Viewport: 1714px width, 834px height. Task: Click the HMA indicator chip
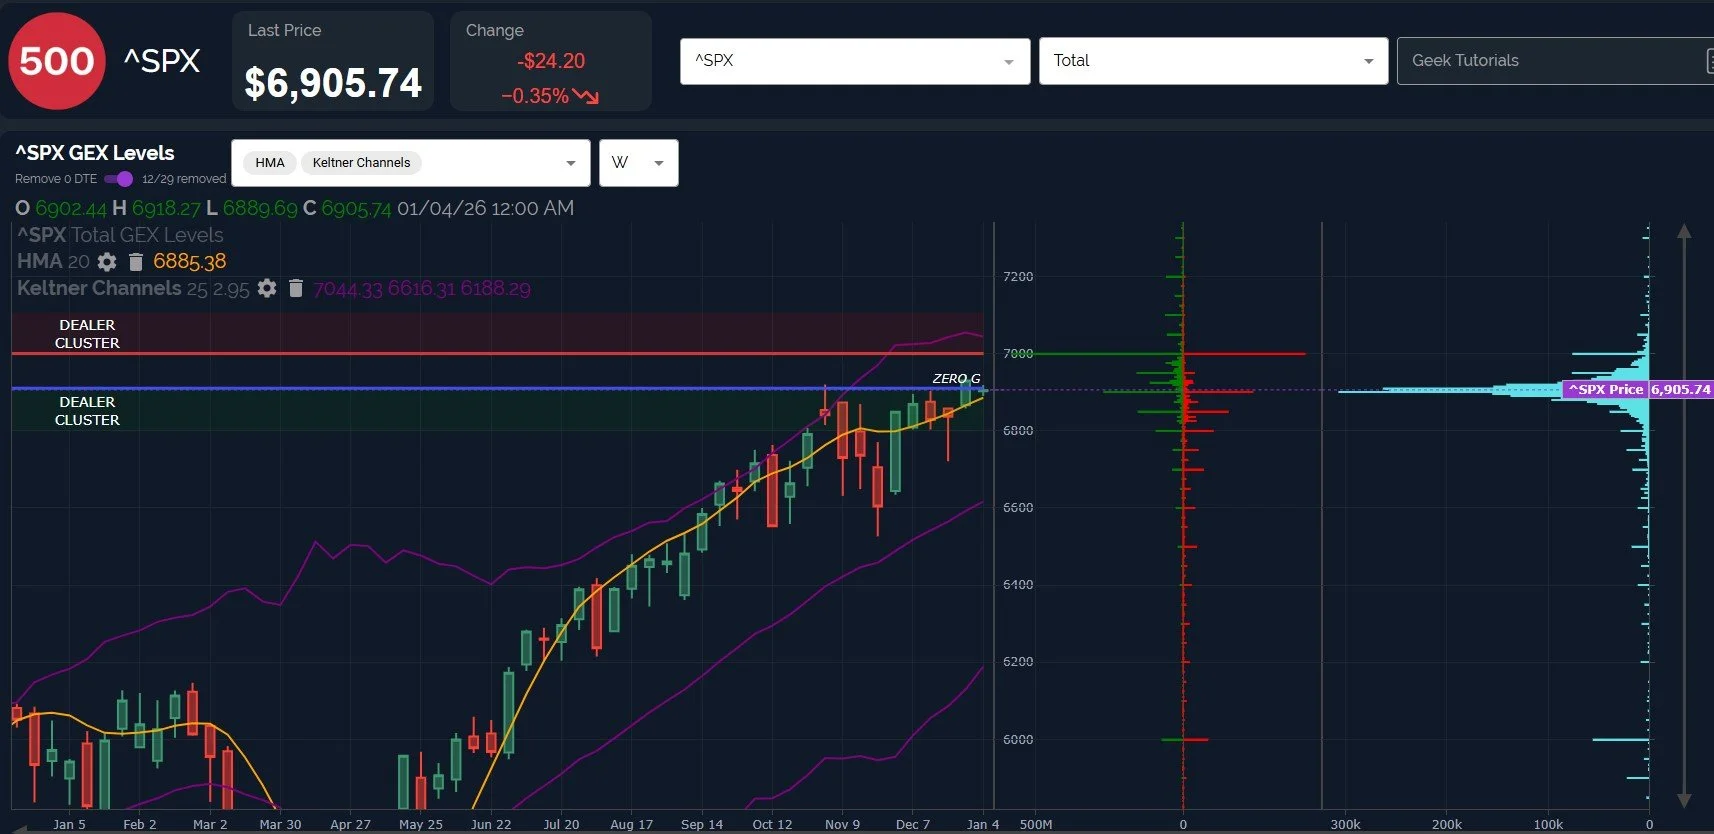click(x=270, y=163)
